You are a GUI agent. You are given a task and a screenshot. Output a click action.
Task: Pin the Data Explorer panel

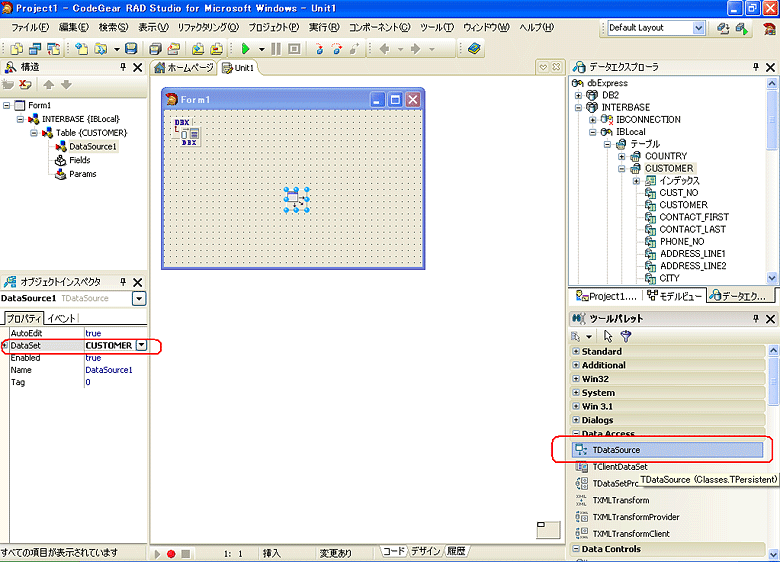click(756, 67)
